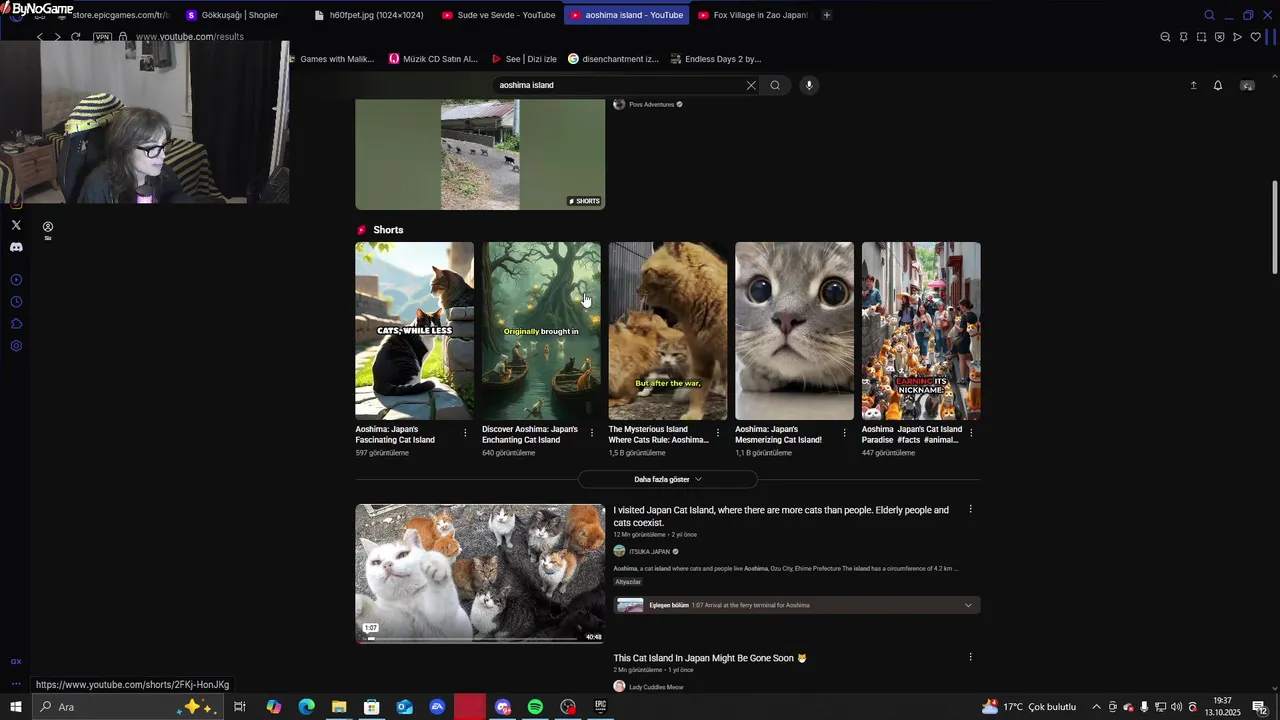Go back to the previous browser page
The width and height of the screenshot is (1280, 720).
coord(40,37)
